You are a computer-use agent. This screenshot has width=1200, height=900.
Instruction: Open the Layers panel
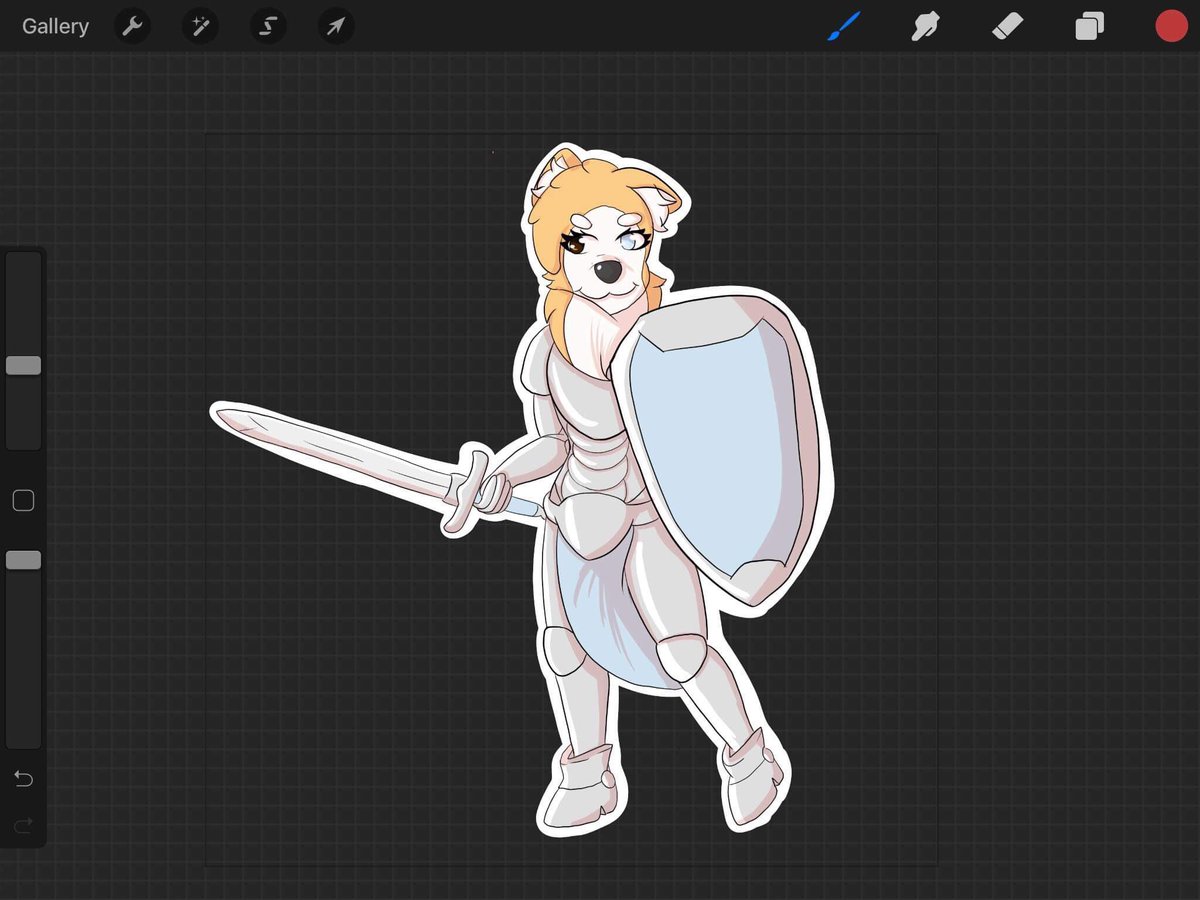coord(1089,26)
